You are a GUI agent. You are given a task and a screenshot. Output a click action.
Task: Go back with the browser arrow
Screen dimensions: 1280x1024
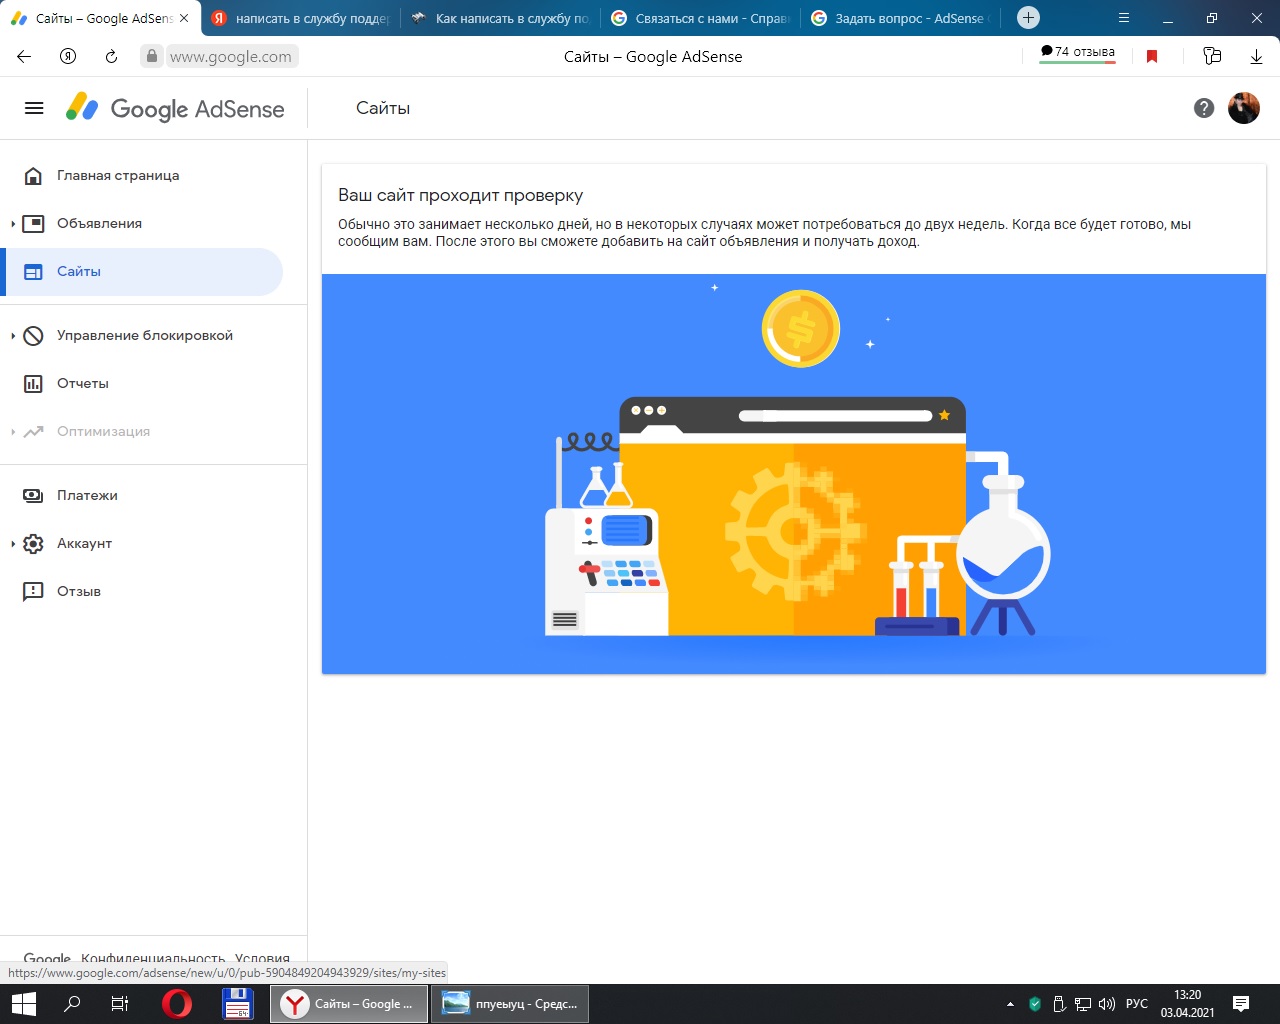click(x=24, y=56)
